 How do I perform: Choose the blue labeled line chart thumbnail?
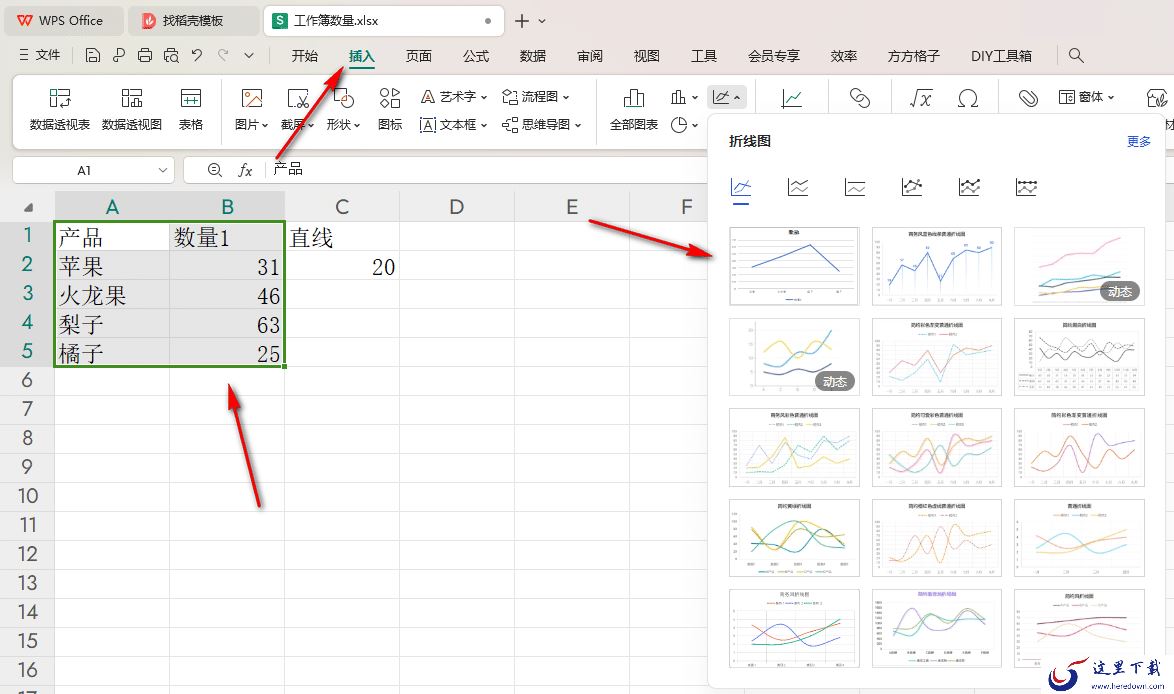937,267
